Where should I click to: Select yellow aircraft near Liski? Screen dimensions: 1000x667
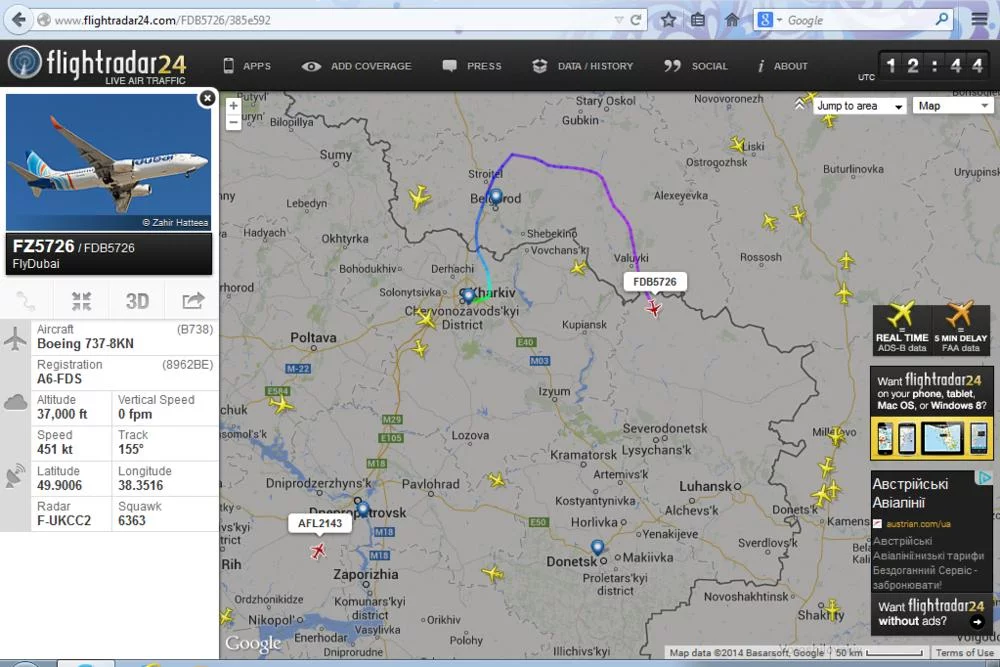(738, 145)
